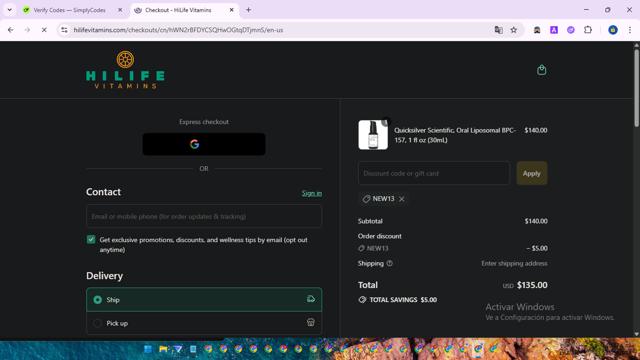Open the translate page icon in address bar
Image resolution: width=640 pixels, height=360 pixels.
(498, 30)
